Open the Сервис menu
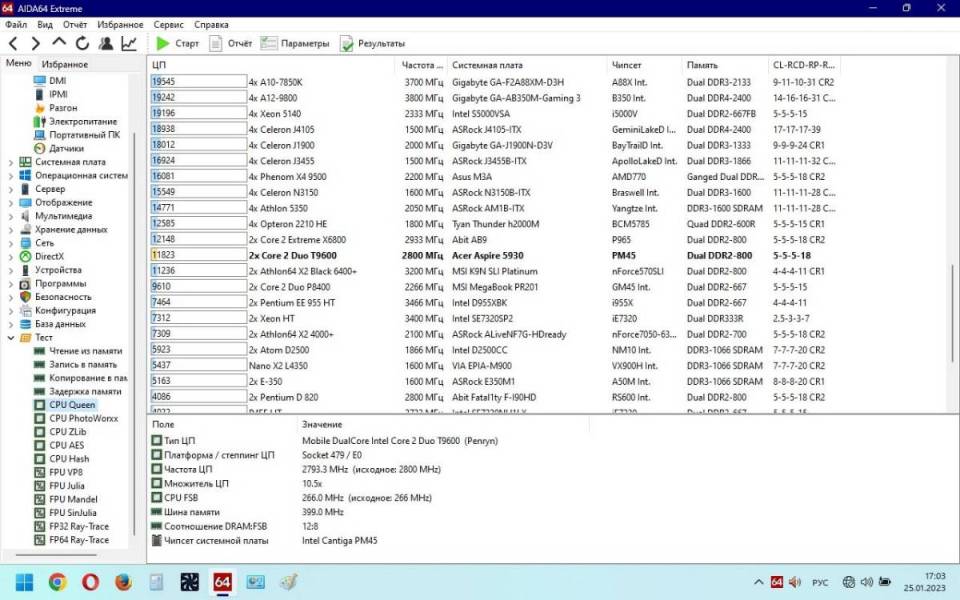This screenshot has width=960, height=600. coord(168,24)
